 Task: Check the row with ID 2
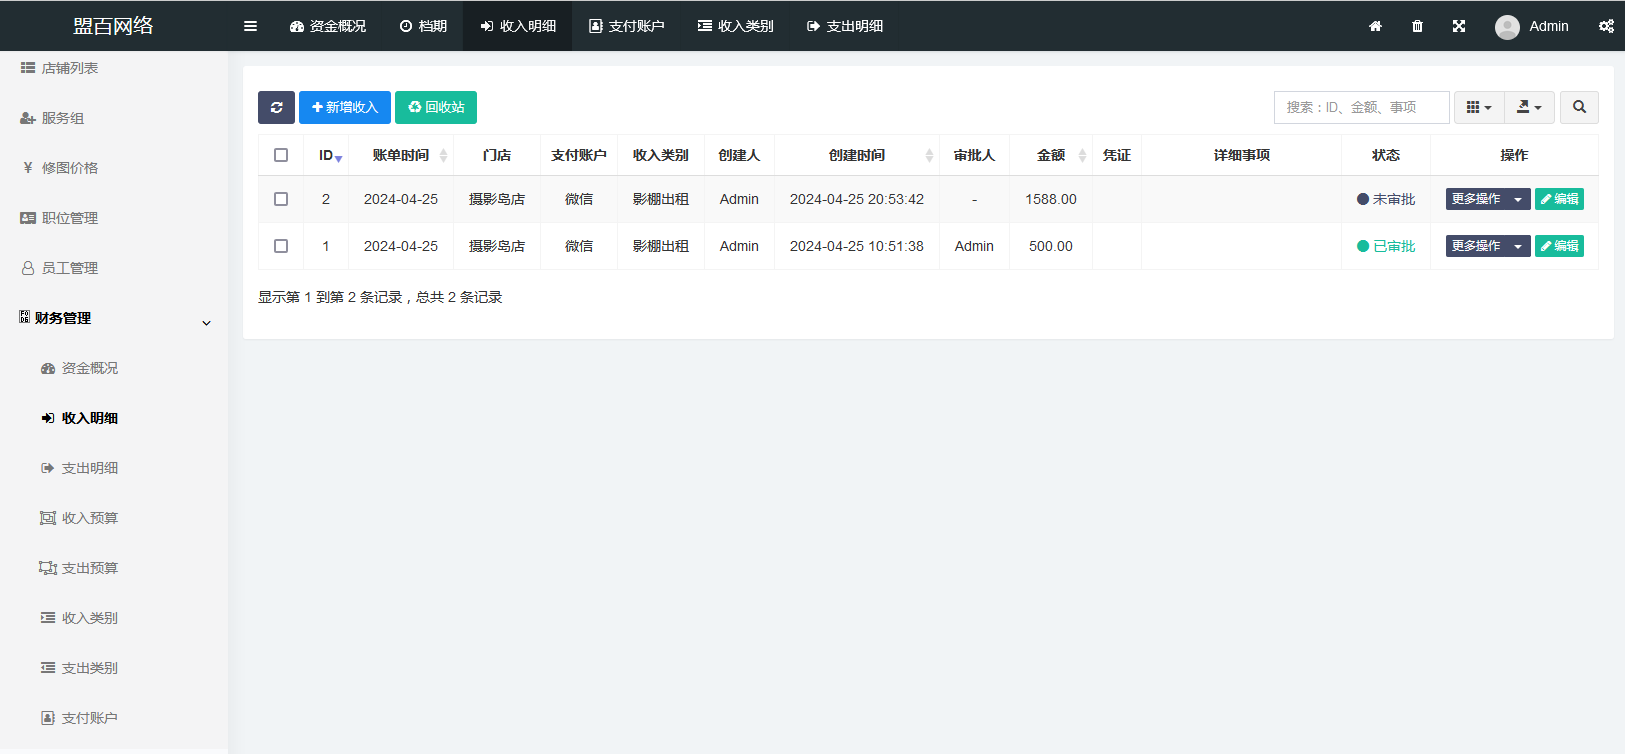coord(281,199)
